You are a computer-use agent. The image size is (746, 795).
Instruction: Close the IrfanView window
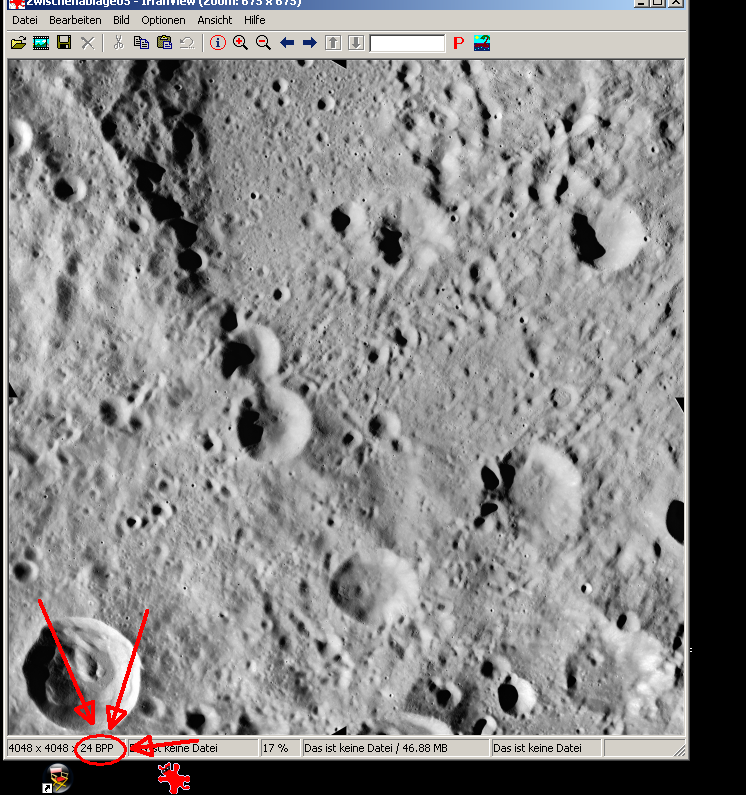click(677, 3)
